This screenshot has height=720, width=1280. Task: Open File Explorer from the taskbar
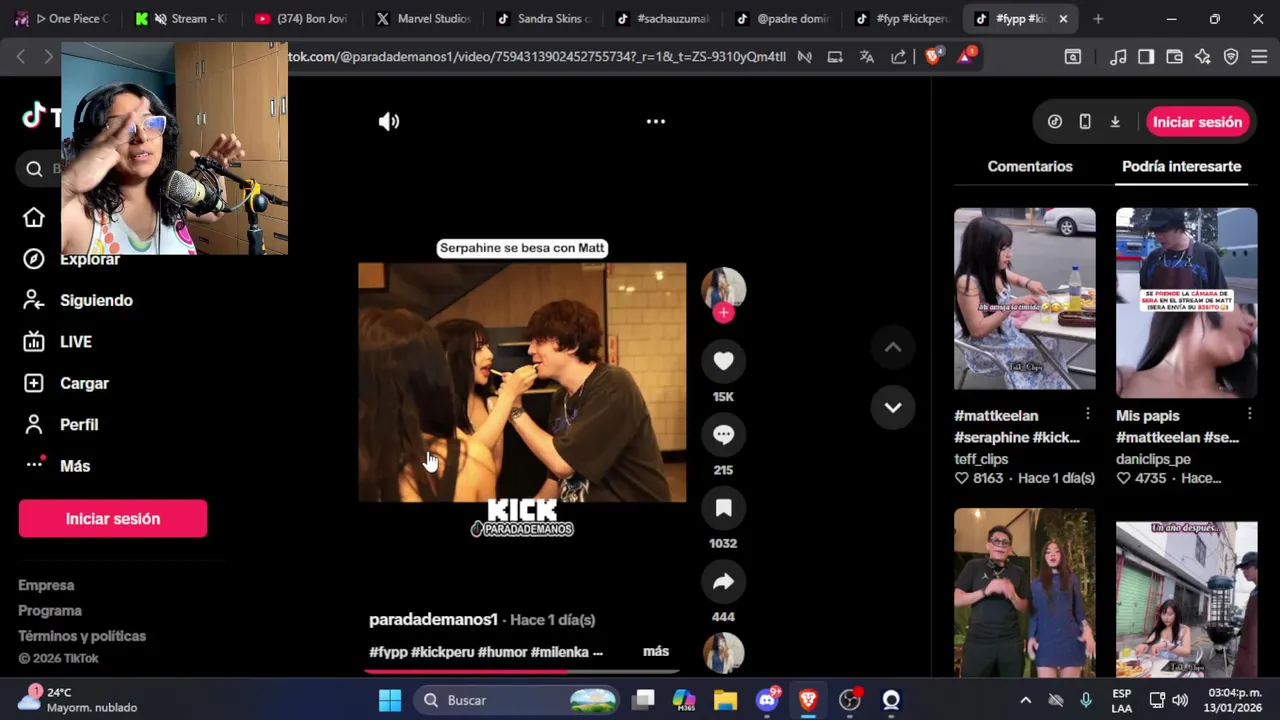coord(725,700)
